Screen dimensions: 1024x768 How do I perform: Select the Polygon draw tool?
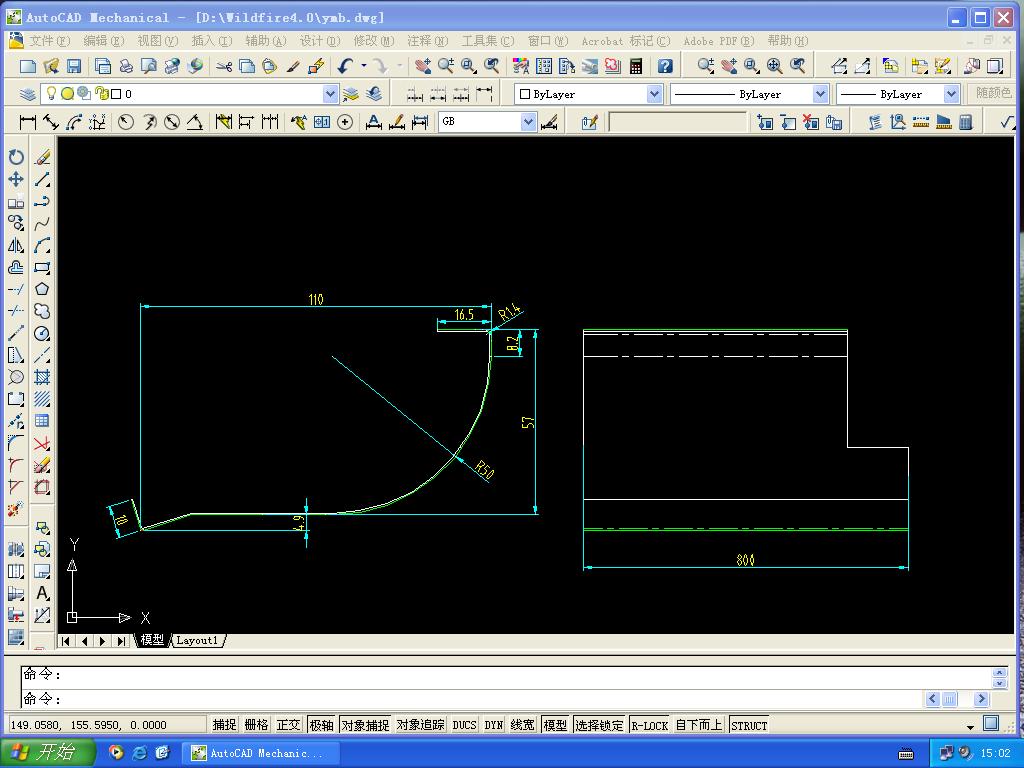click(42, 289)
